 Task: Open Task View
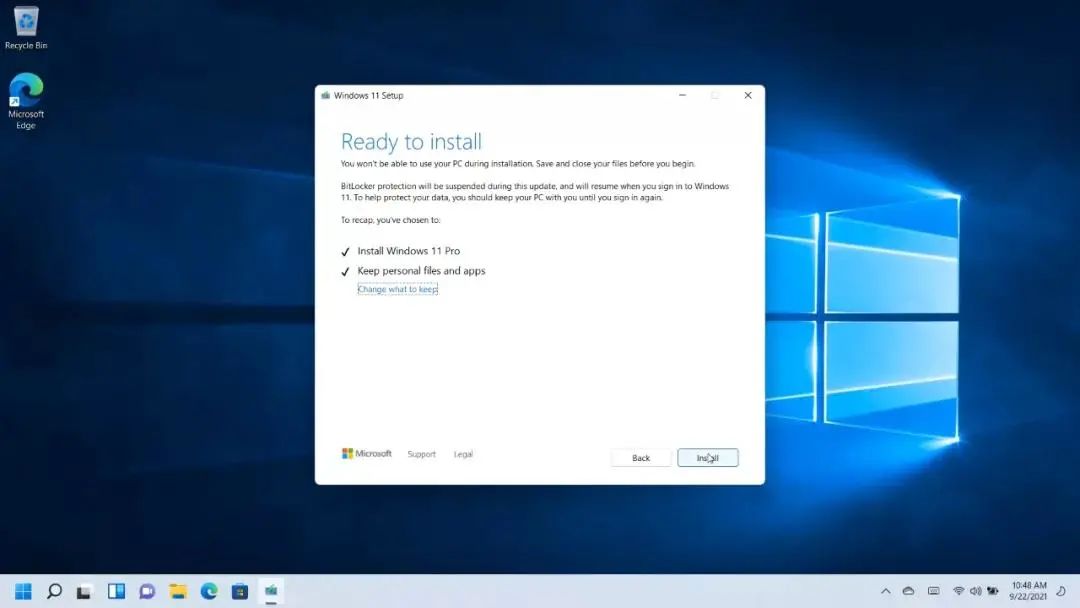85,592
